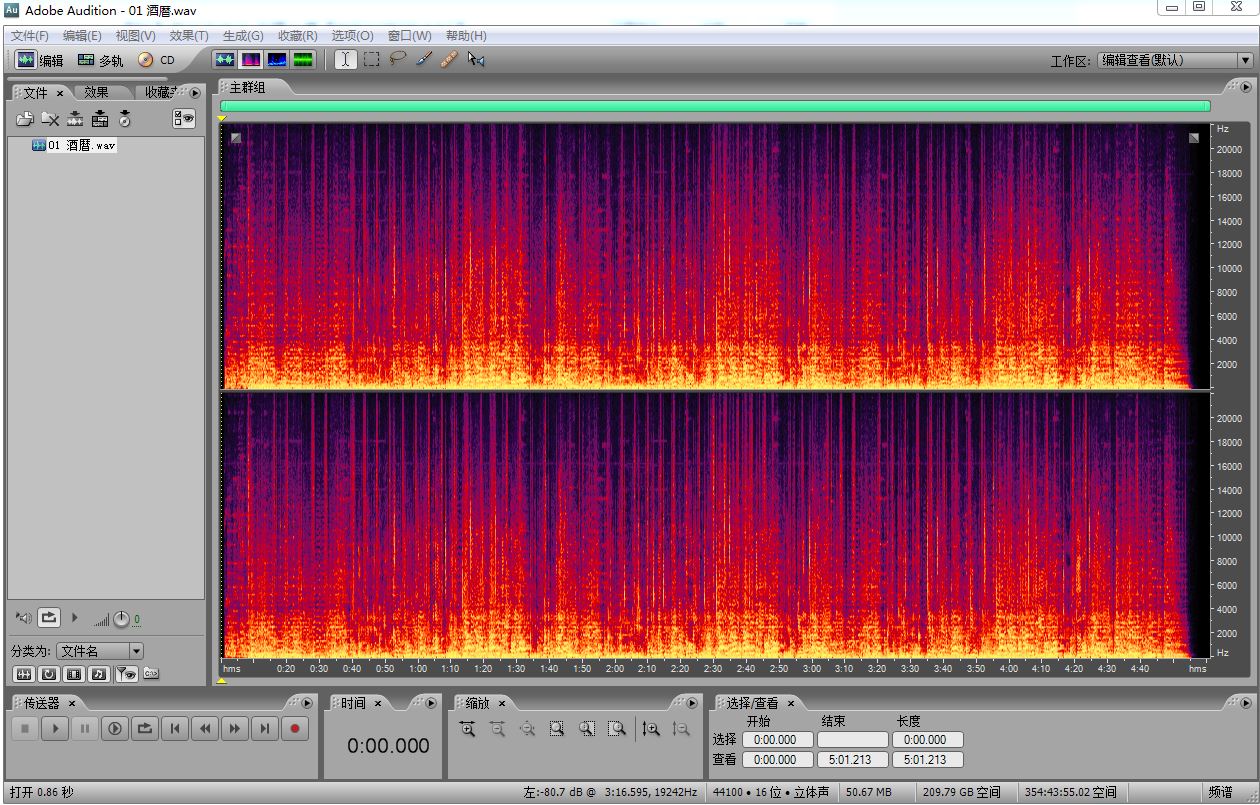Switch to the CD view
The image size is (1260, 805).
(x=156, y=60)
